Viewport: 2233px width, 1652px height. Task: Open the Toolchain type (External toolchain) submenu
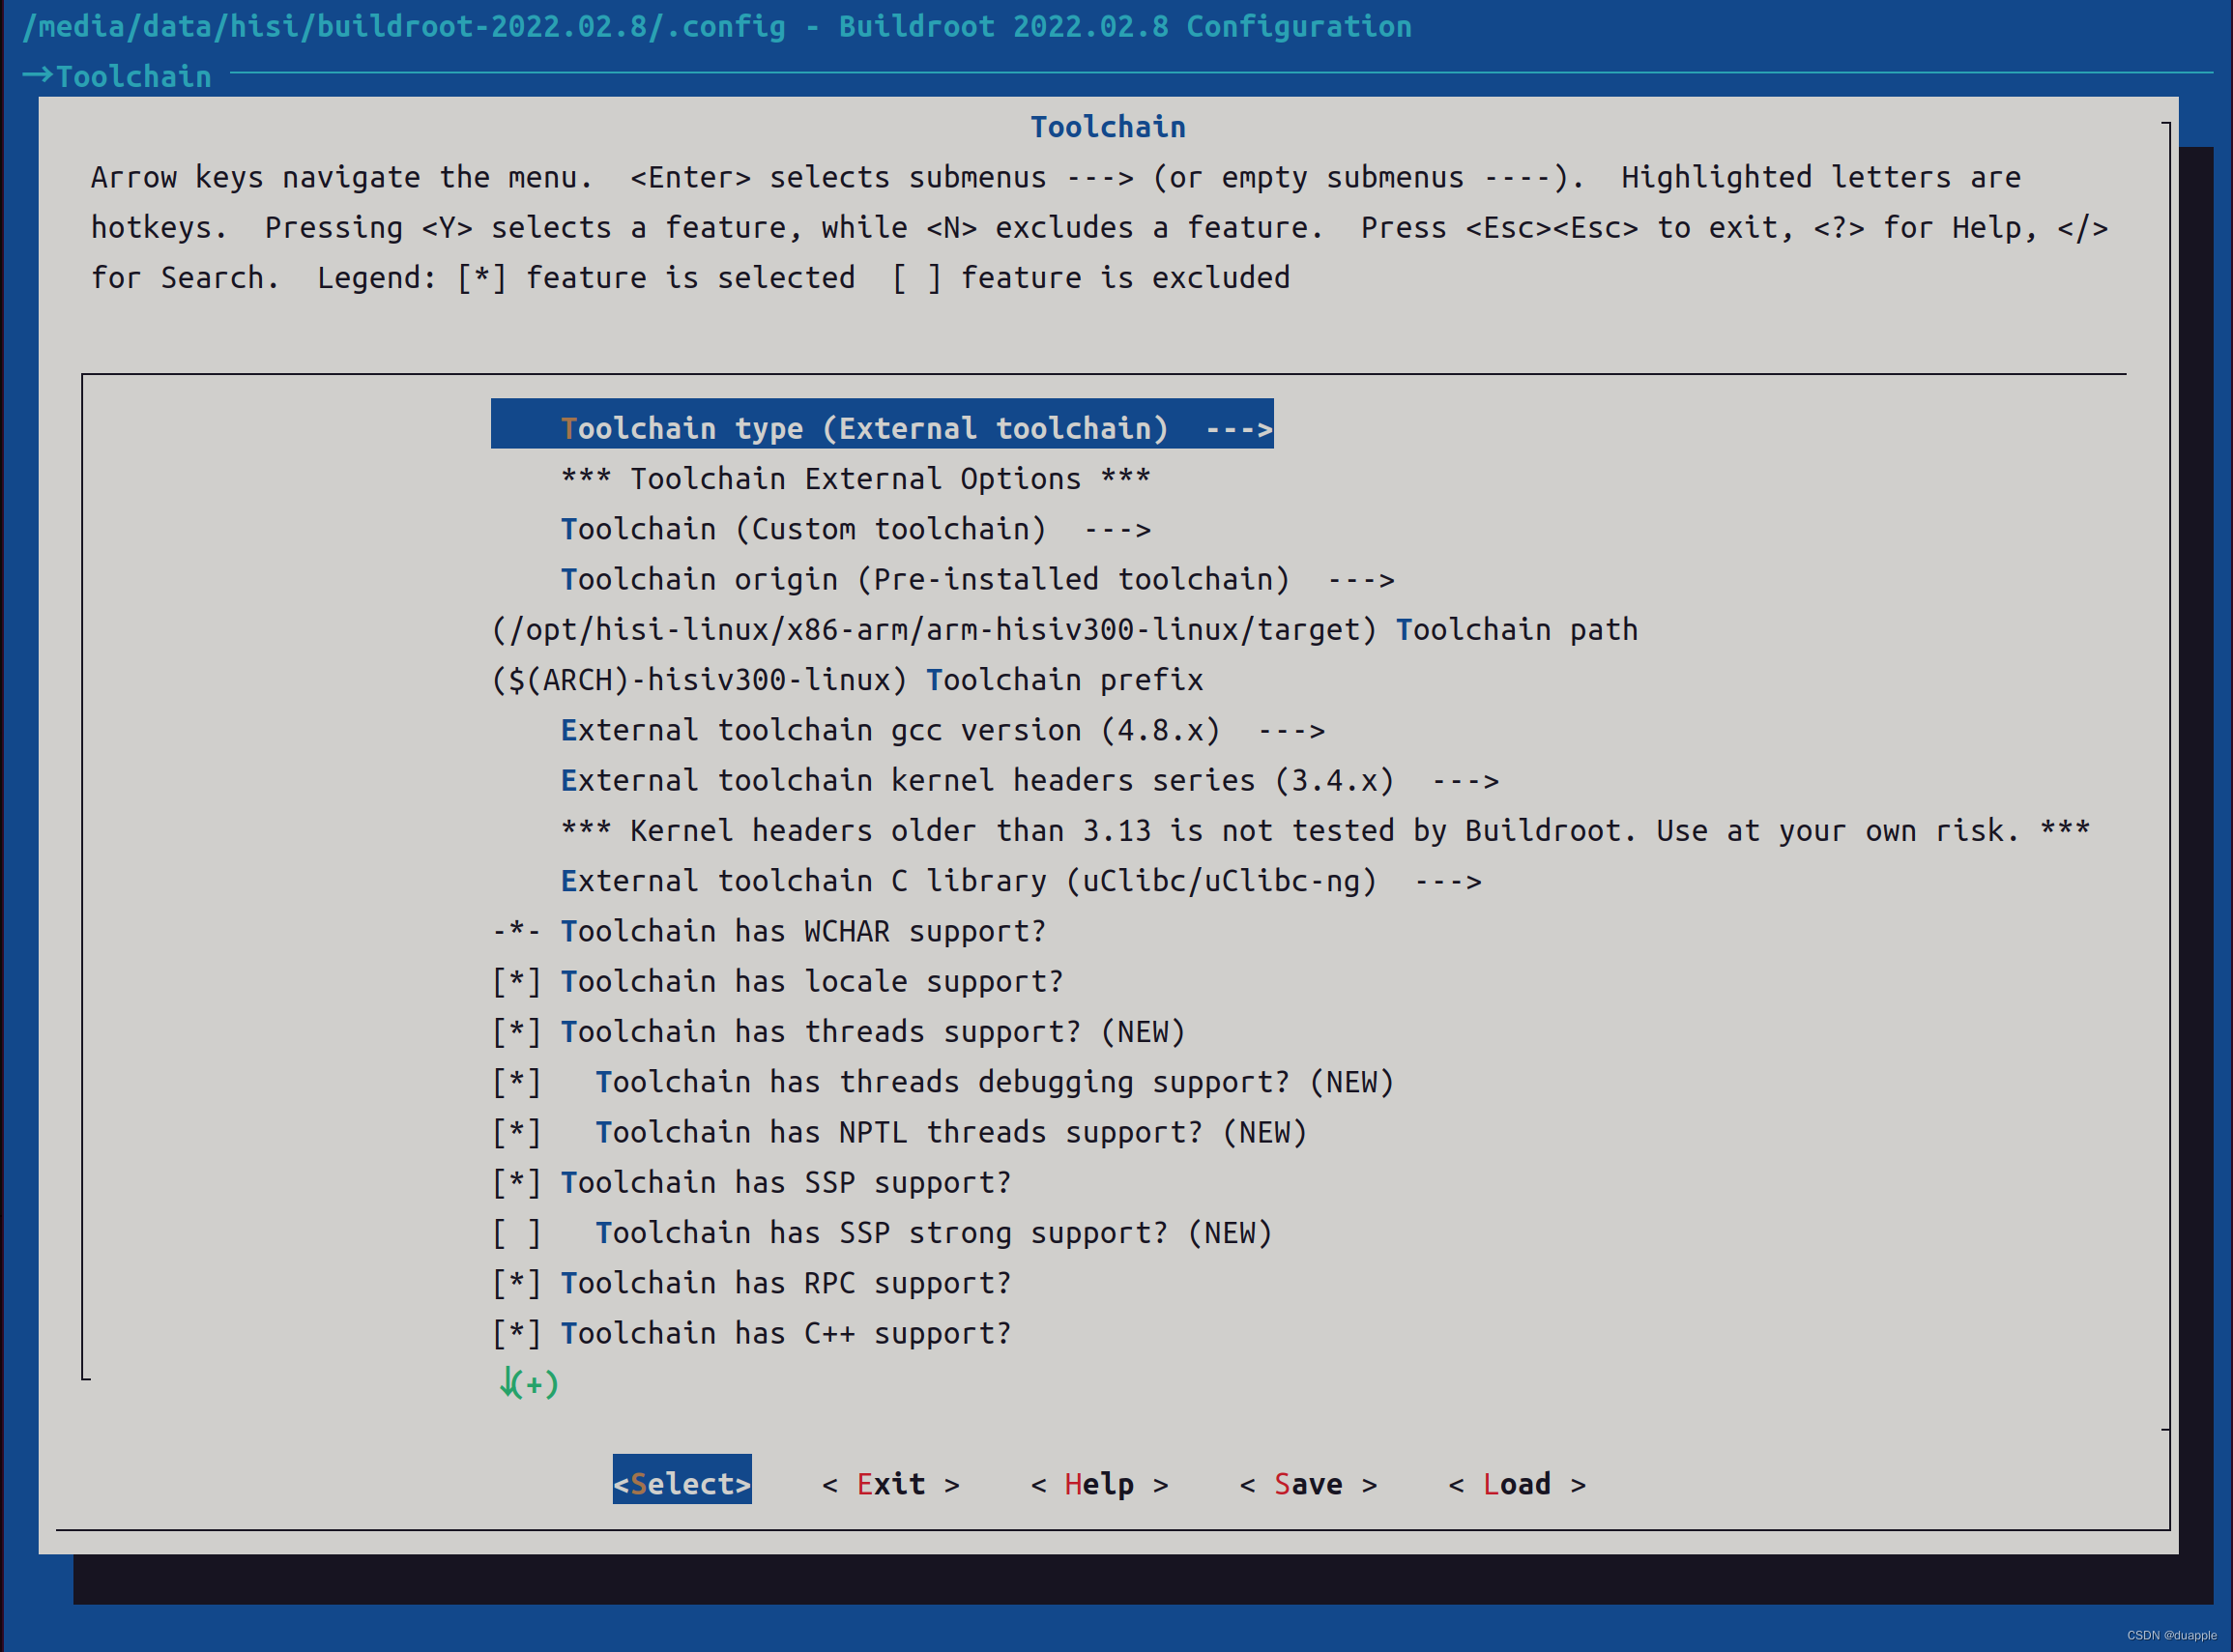tap(882, 424)
